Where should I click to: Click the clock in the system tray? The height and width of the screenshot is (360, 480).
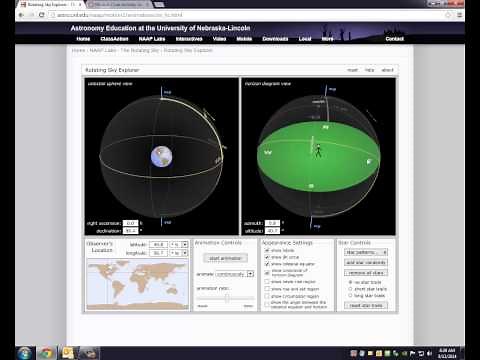(x=447, y=353)
